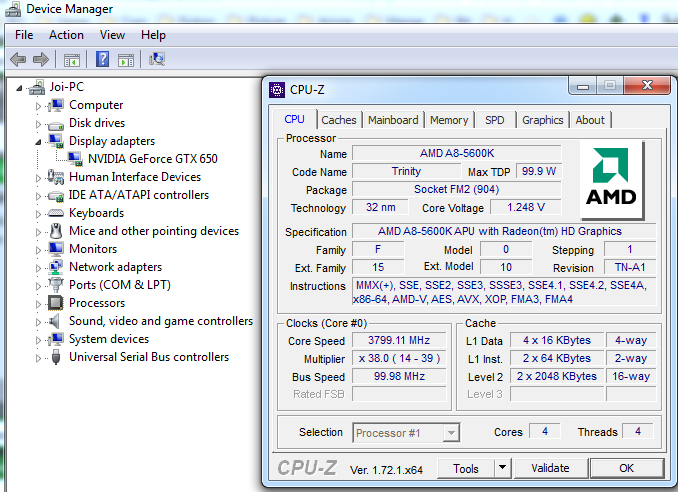
Task: Select the CPU tab
Action: (x=294, y=119)
